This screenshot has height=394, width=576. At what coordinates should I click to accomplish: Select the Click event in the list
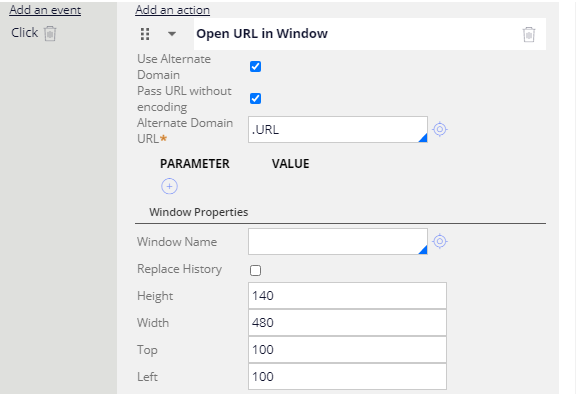[x=24, y=33]
